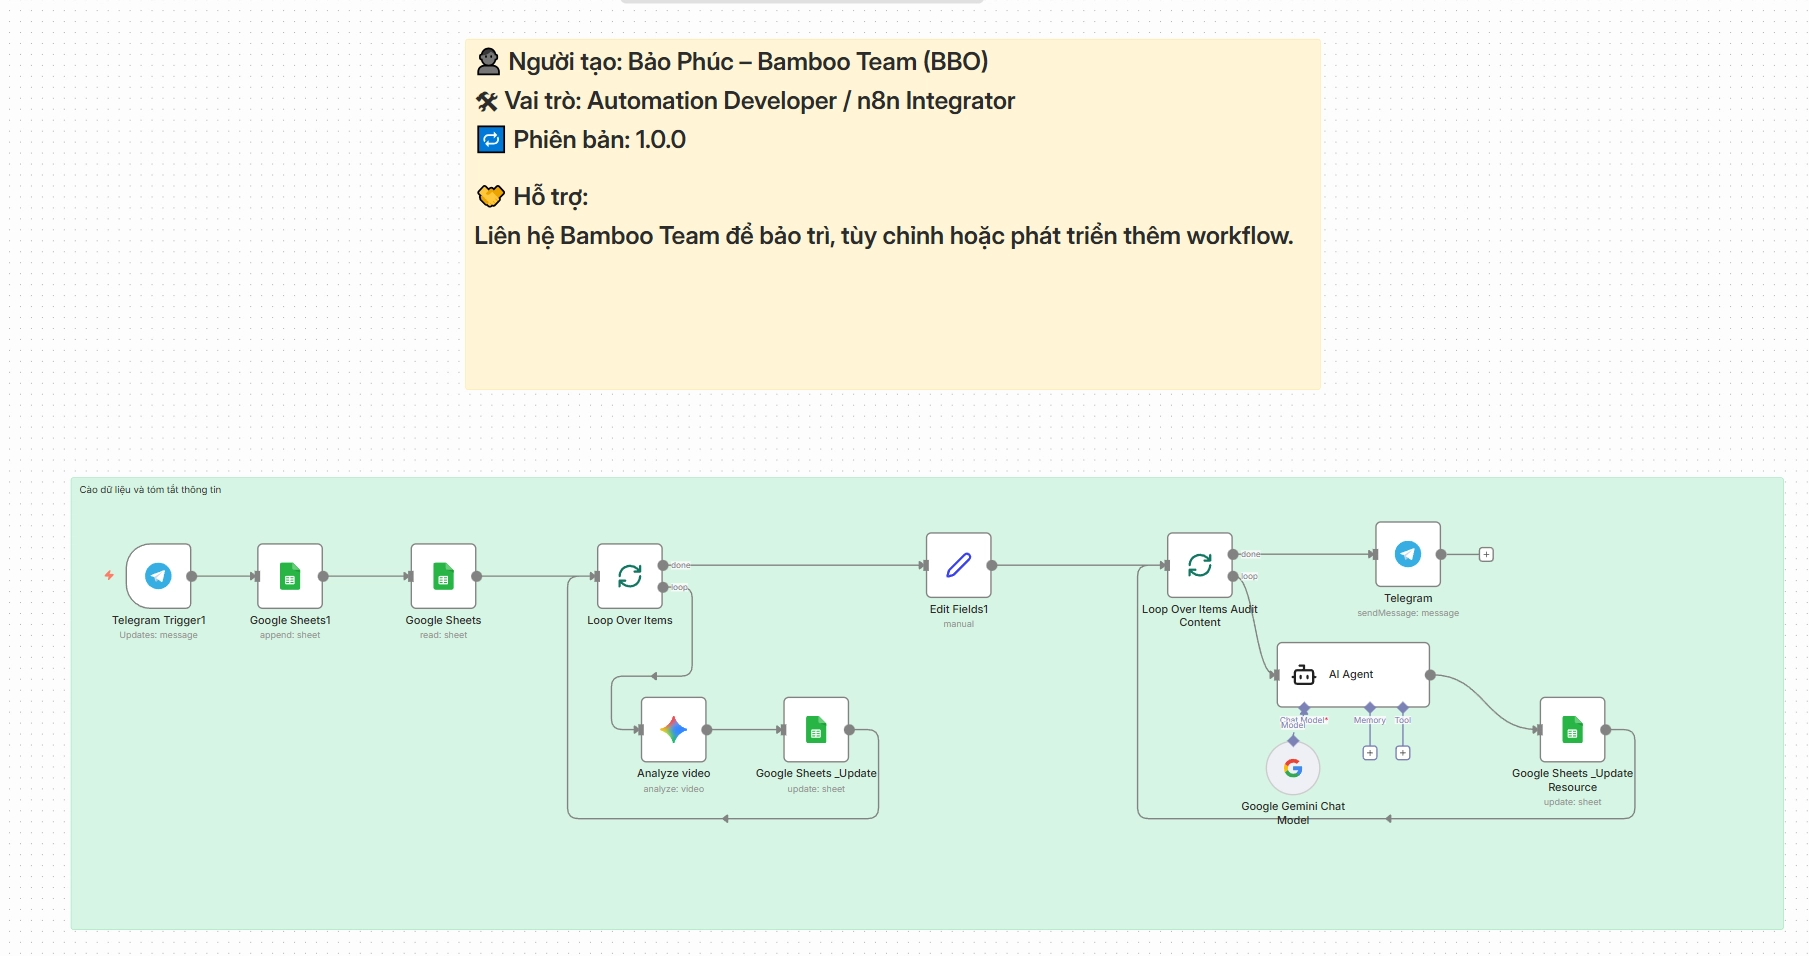This screenshot has height=956, width=1809.
Task: Click the Chat Model connector on AI Agent
Action: [1304, 708]
